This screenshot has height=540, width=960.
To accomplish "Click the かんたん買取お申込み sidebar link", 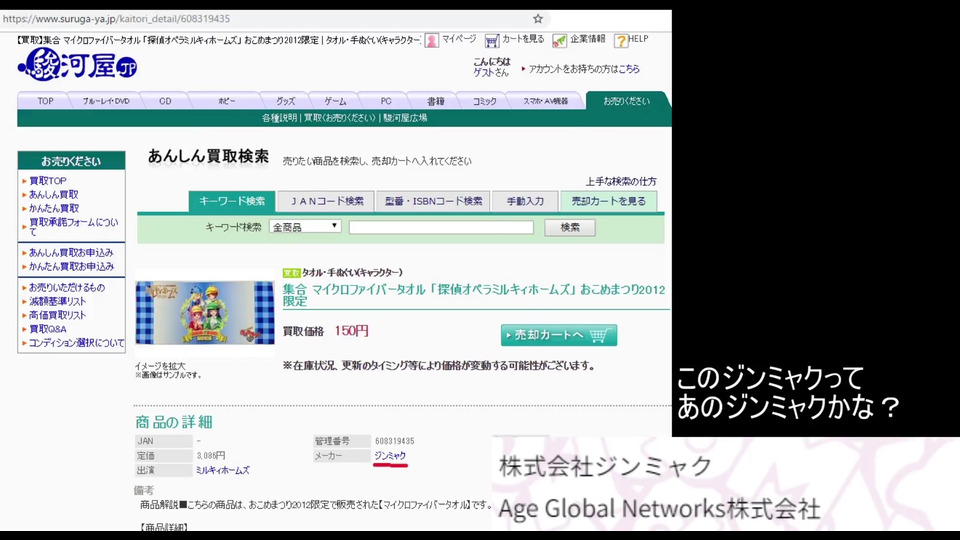I will tap(71, 266).
